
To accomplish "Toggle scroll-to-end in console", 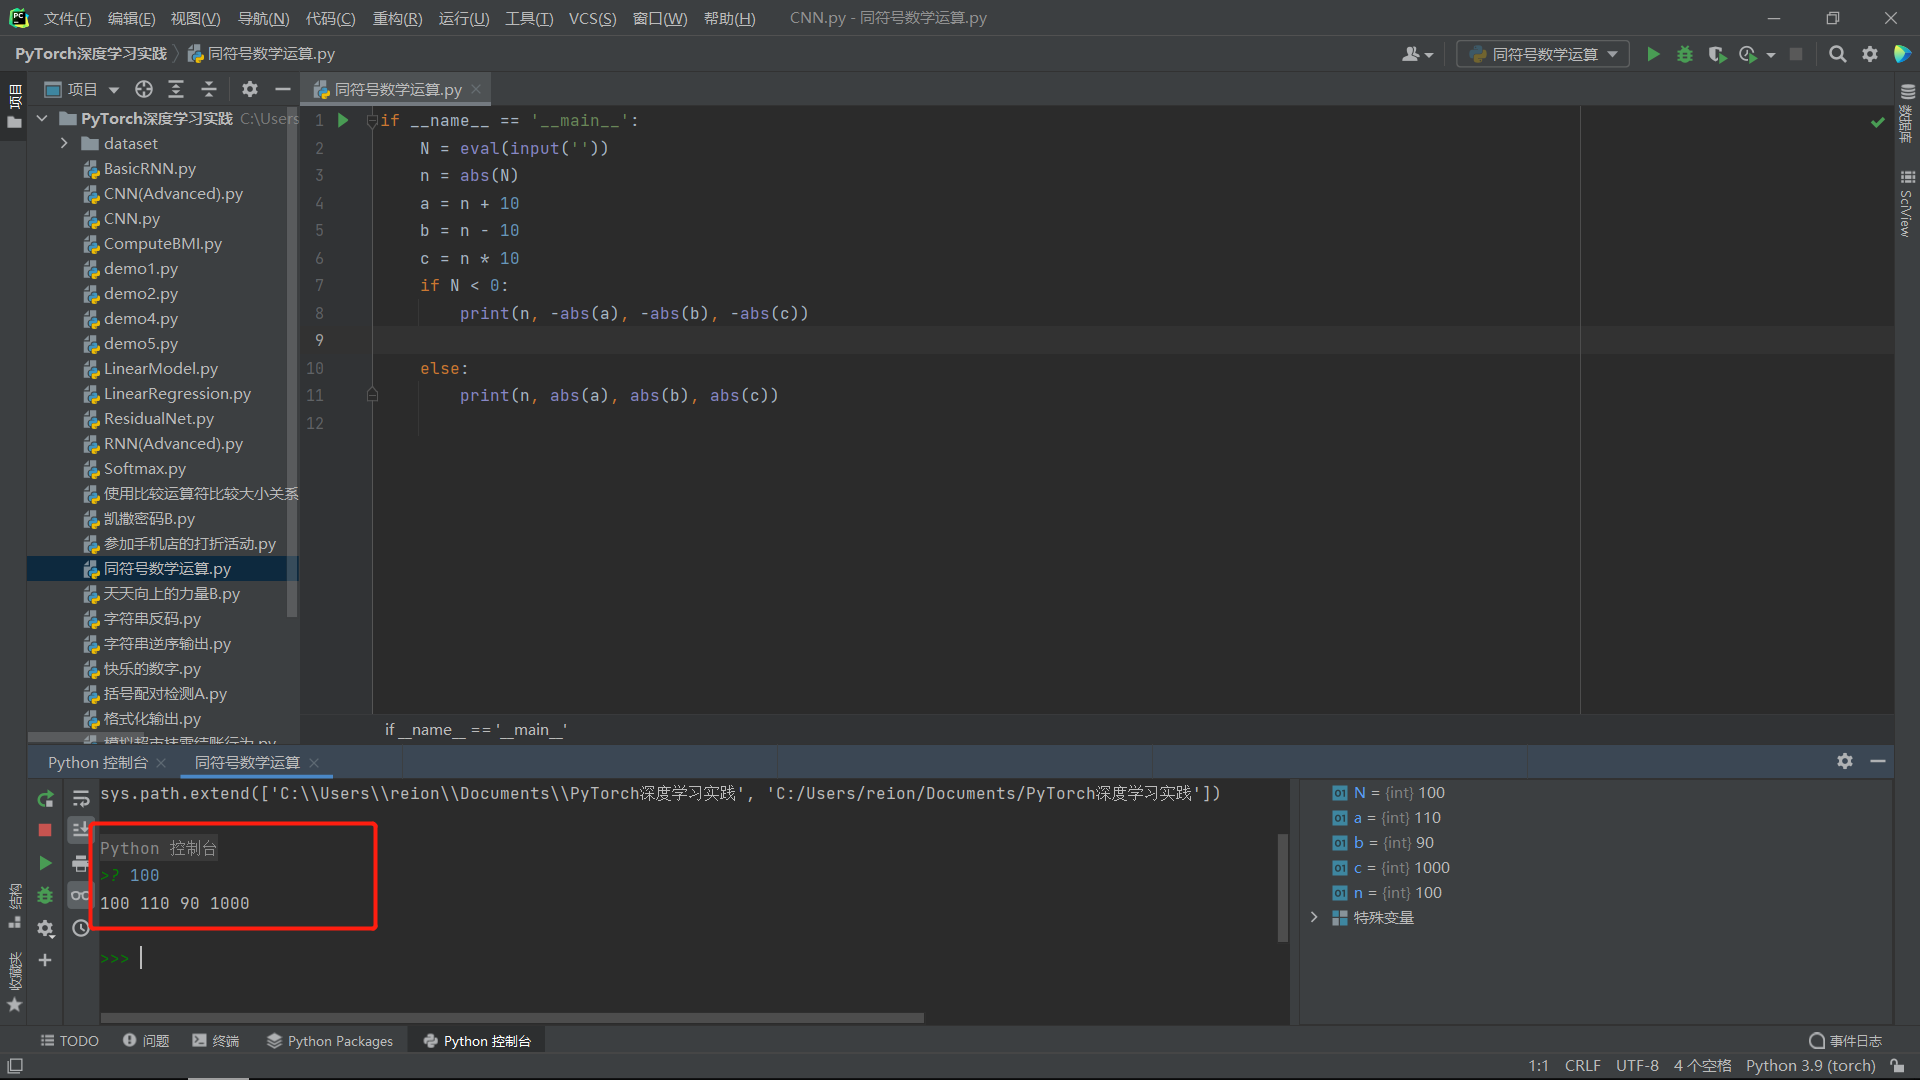I will pyautogui.click(x=81, y=831).
